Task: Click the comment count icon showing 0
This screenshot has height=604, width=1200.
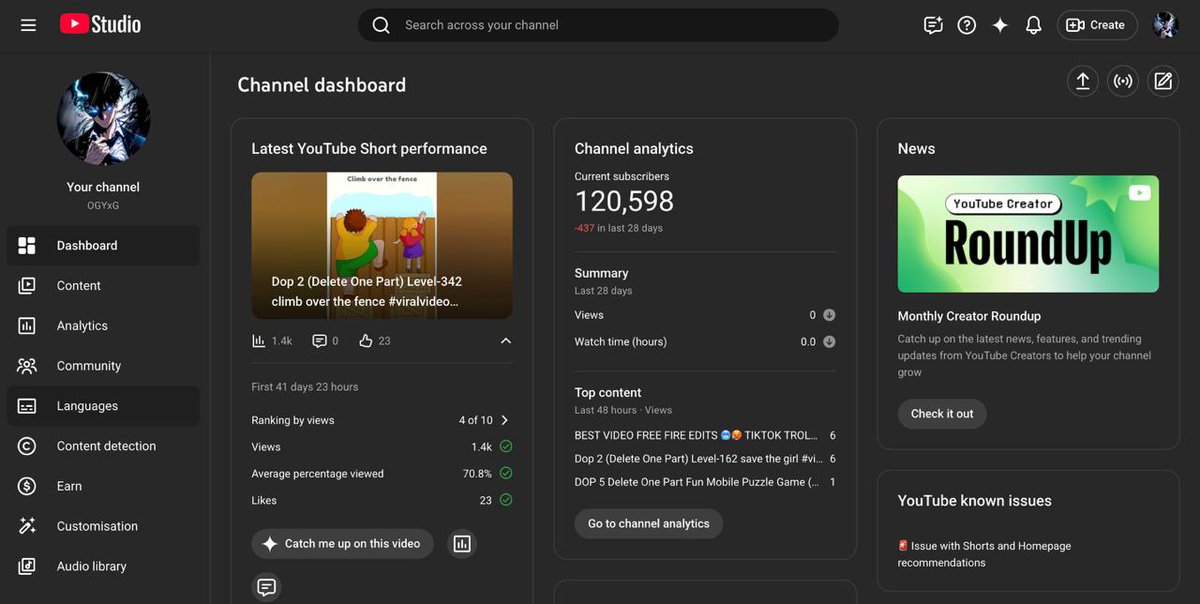Action: click(x=319, y=341)
